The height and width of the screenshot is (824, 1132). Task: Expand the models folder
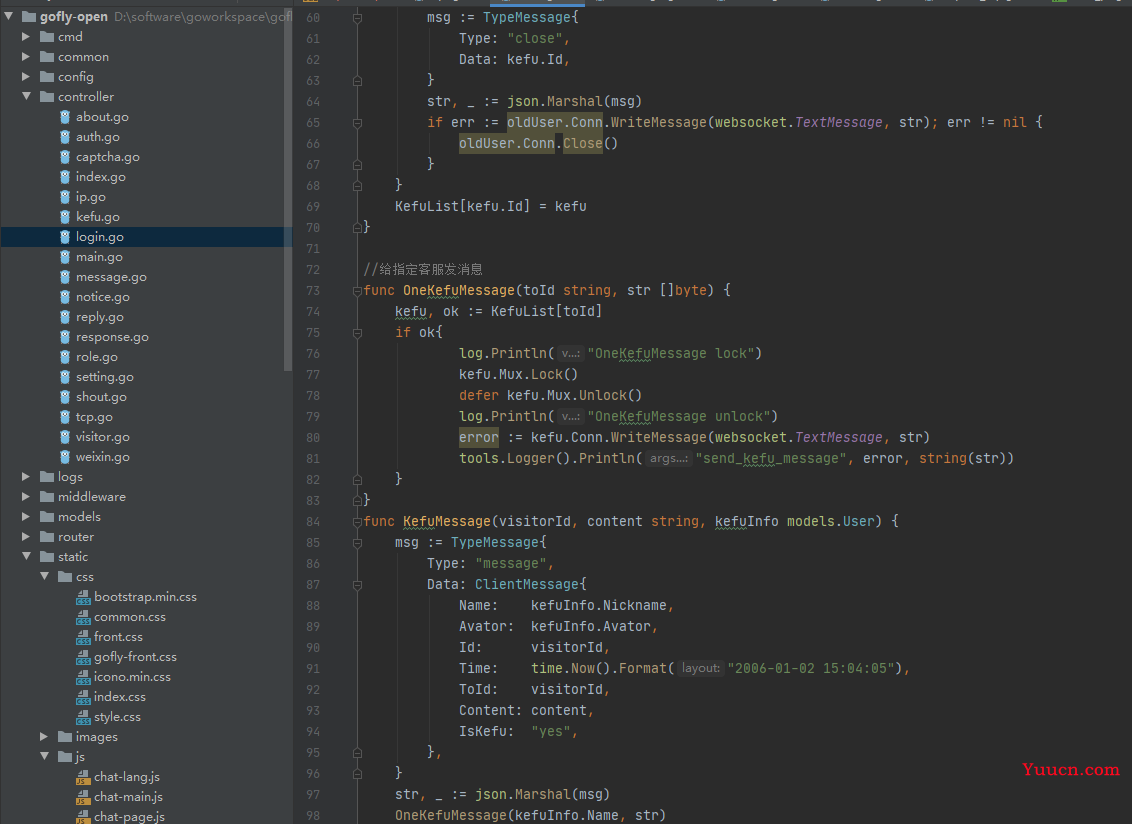coord(26,516)
